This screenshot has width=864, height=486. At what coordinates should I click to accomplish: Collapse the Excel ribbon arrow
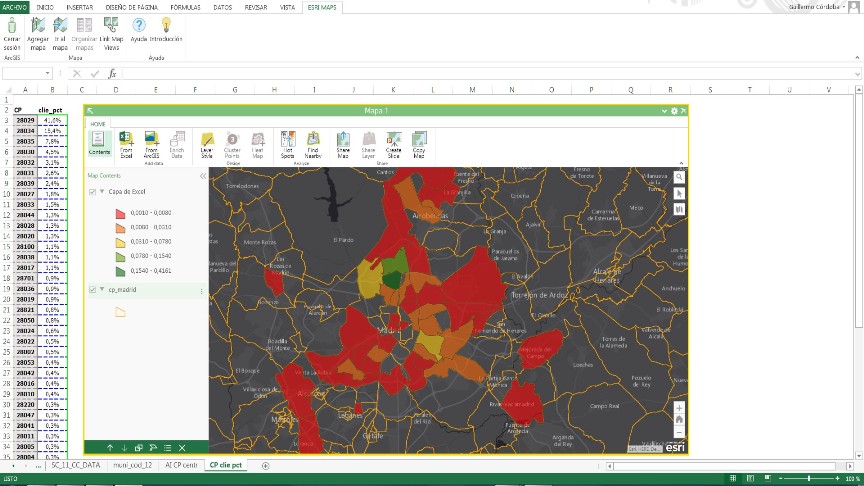(x=857, y=57)
